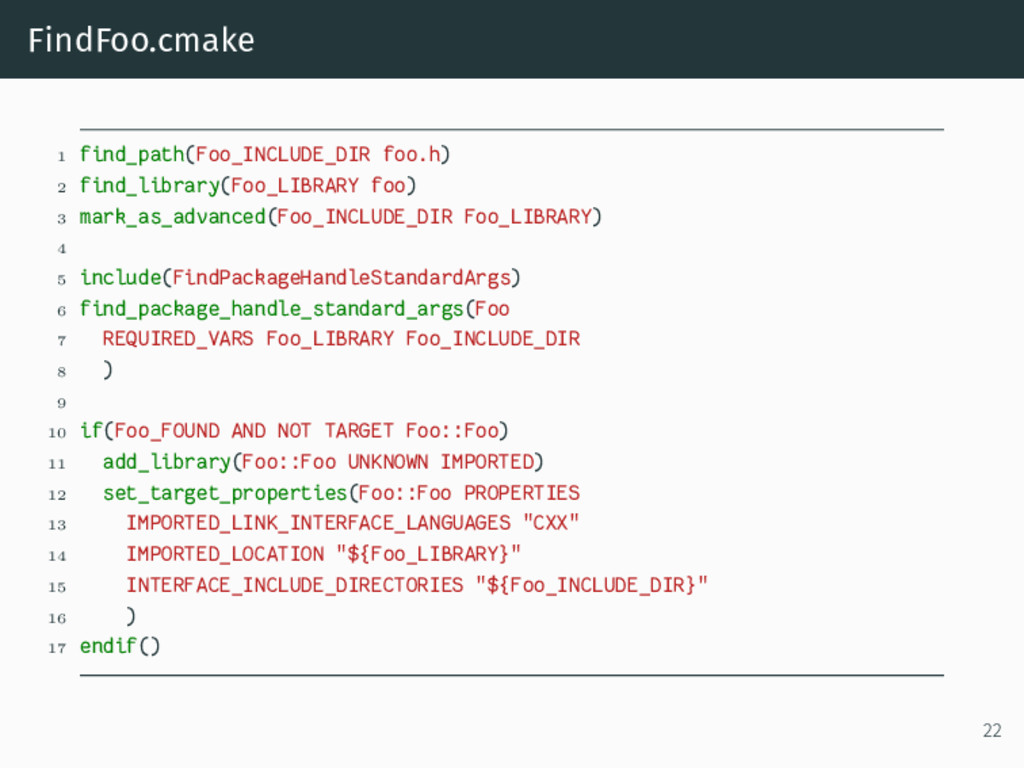Viewport: 1024px width, 768px height.
Task: Click line number 17 in the gutter
Action: tap(57, 648)
